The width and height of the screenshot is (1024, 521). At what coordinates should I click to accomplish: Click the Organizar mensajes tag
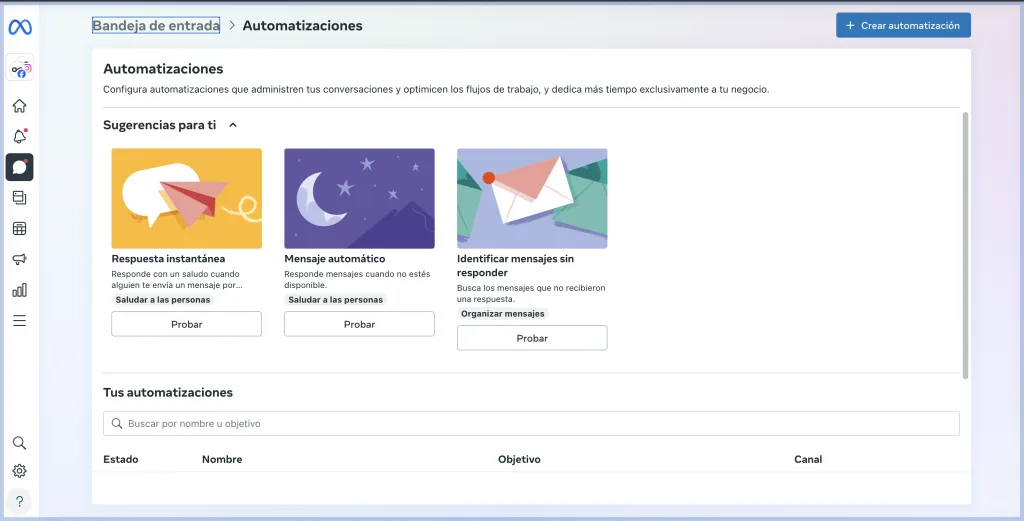(503, 313)
